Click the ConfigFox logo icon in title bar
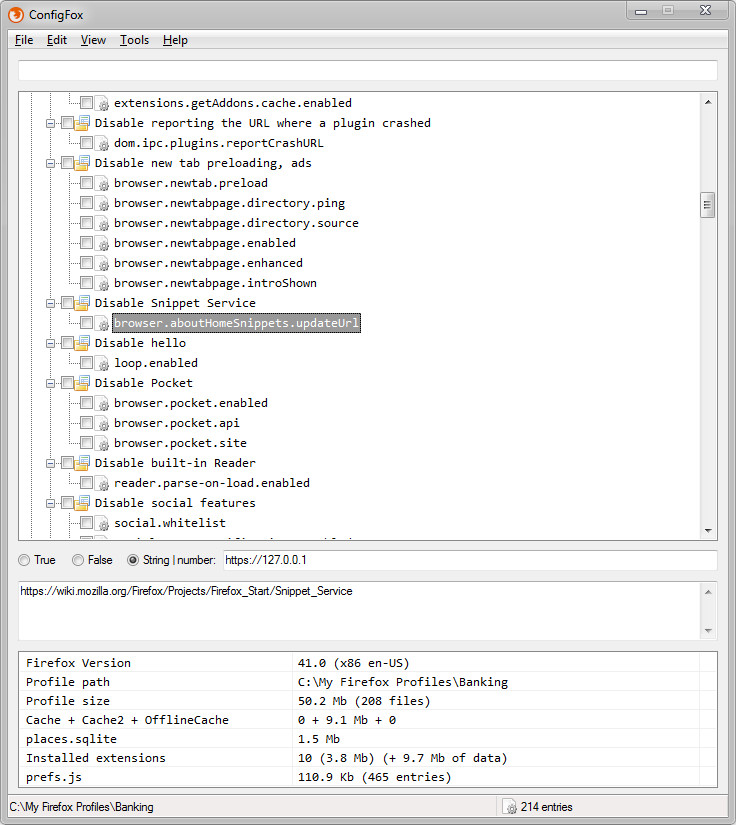 pyautogui.click(x=16, y=15)
